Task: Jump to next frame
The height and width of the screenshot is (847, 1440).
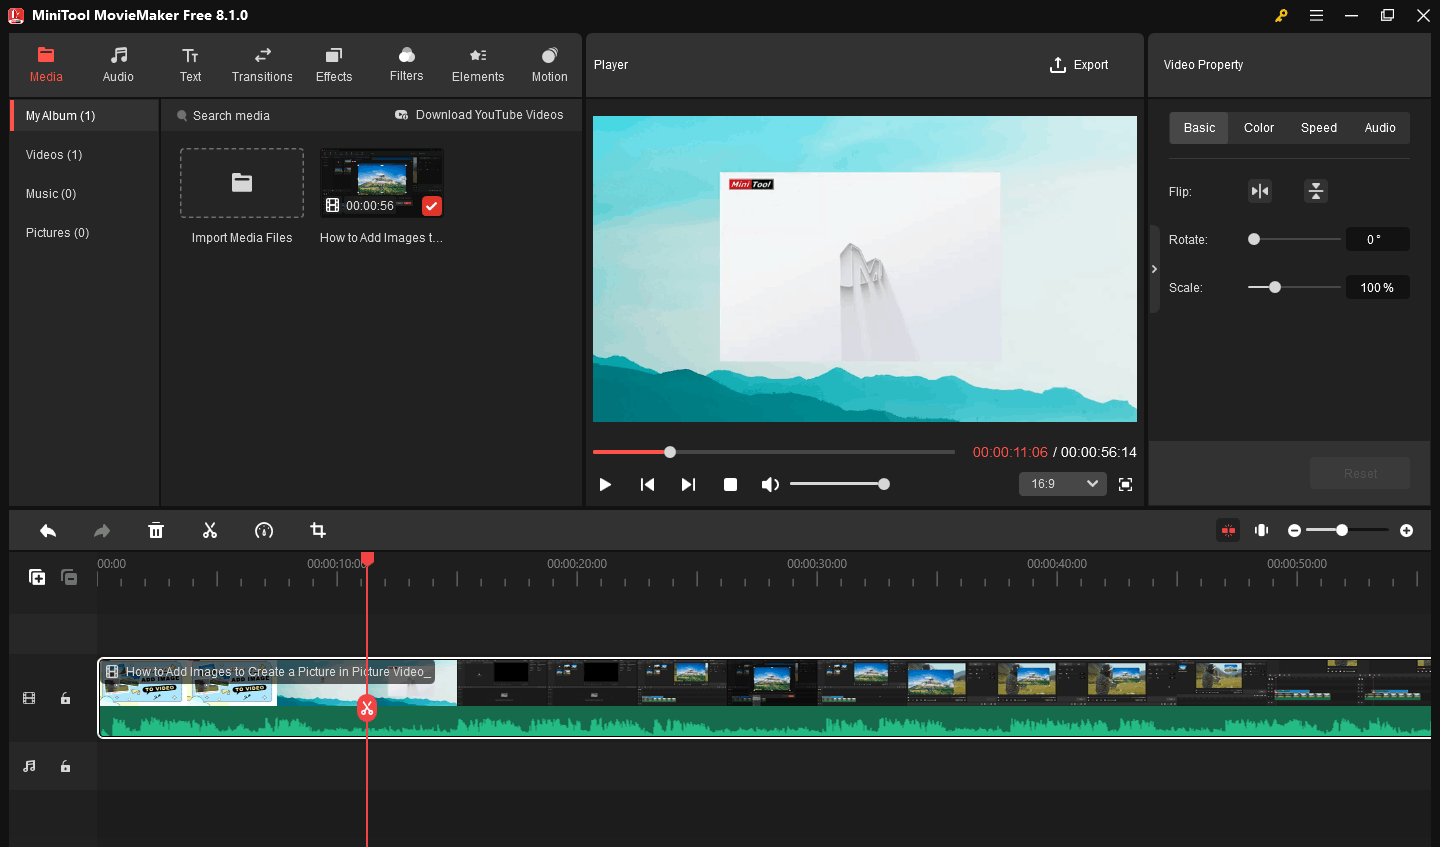Action: click(x=688, y=484)
